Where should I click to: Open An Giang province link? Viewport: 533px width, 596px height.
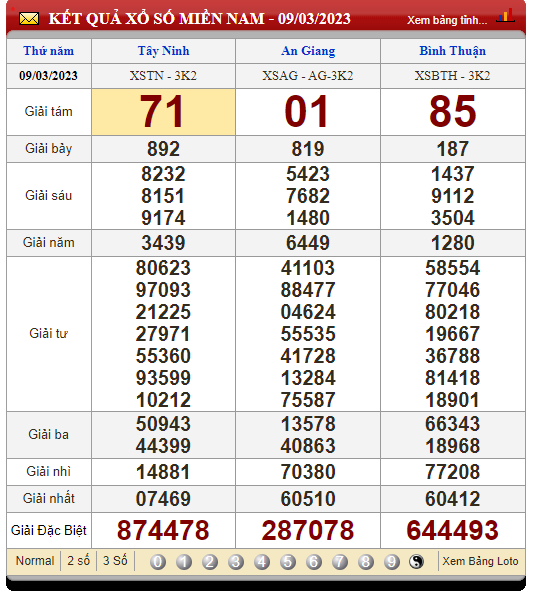point(308,51)
